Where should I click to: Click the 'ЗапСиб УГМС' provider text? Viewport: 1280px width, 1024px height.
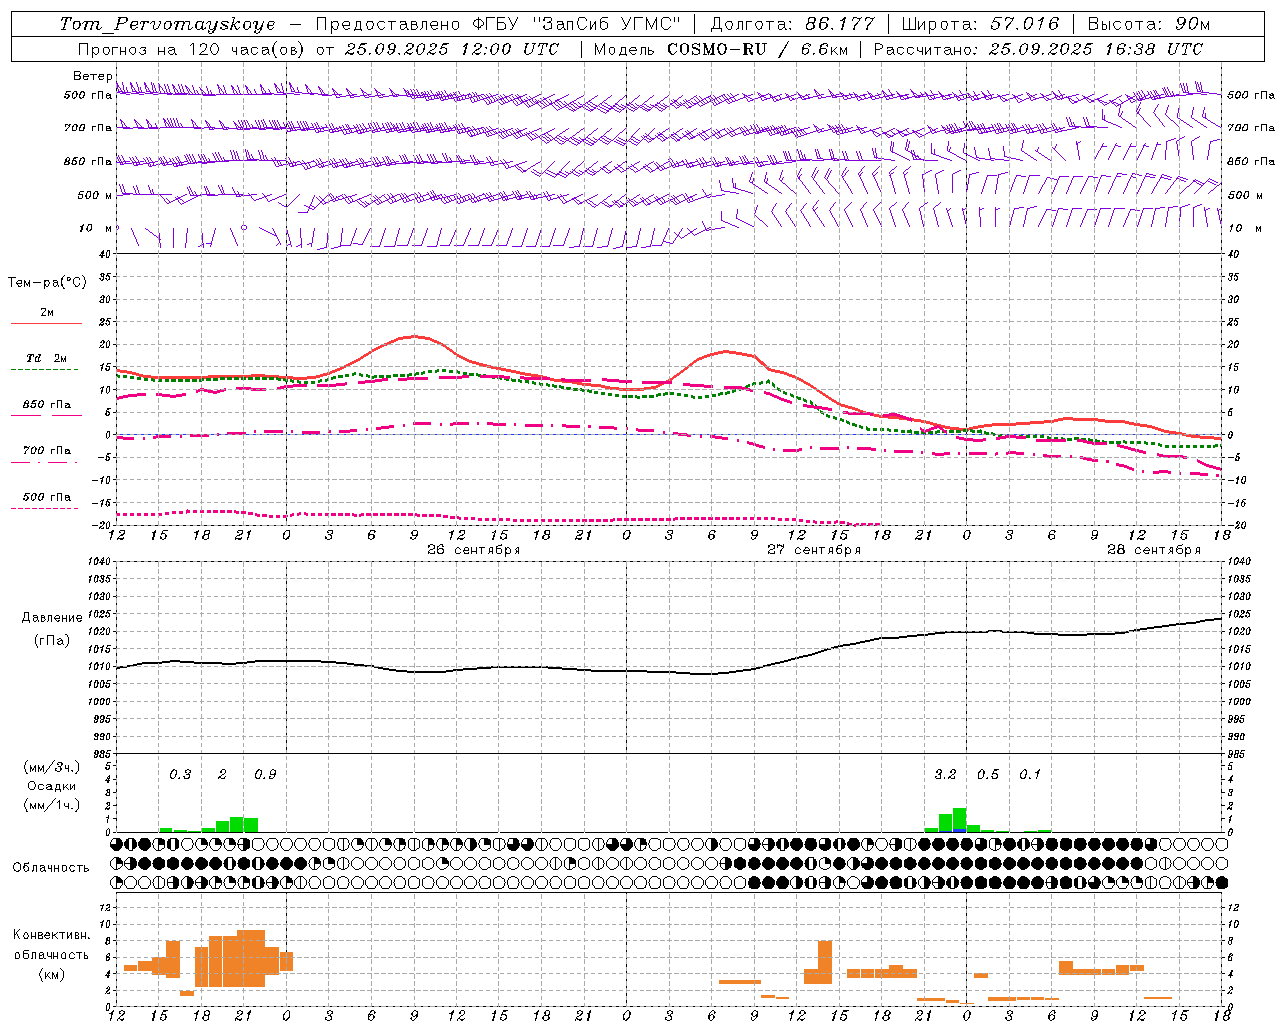607,24
